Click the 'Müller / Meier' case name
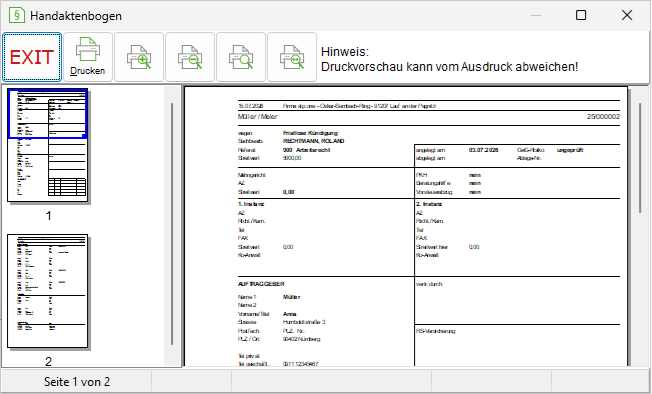The height and width of the screenshot is (394, 652). pyautogui.click(x=257, y=117)
